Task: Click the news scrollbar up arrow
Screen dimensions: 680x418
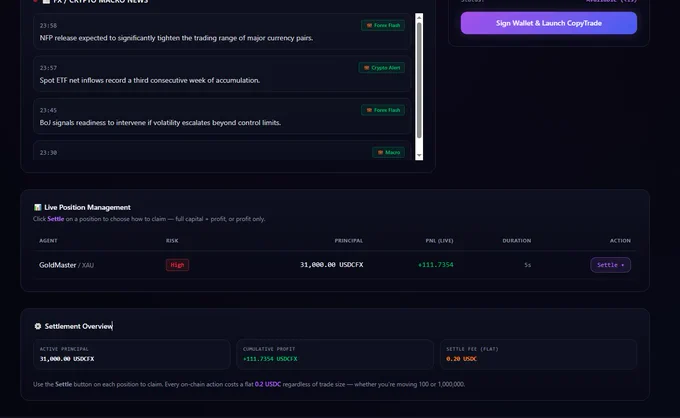Action: pyautogui.click(x=419, y=17)
